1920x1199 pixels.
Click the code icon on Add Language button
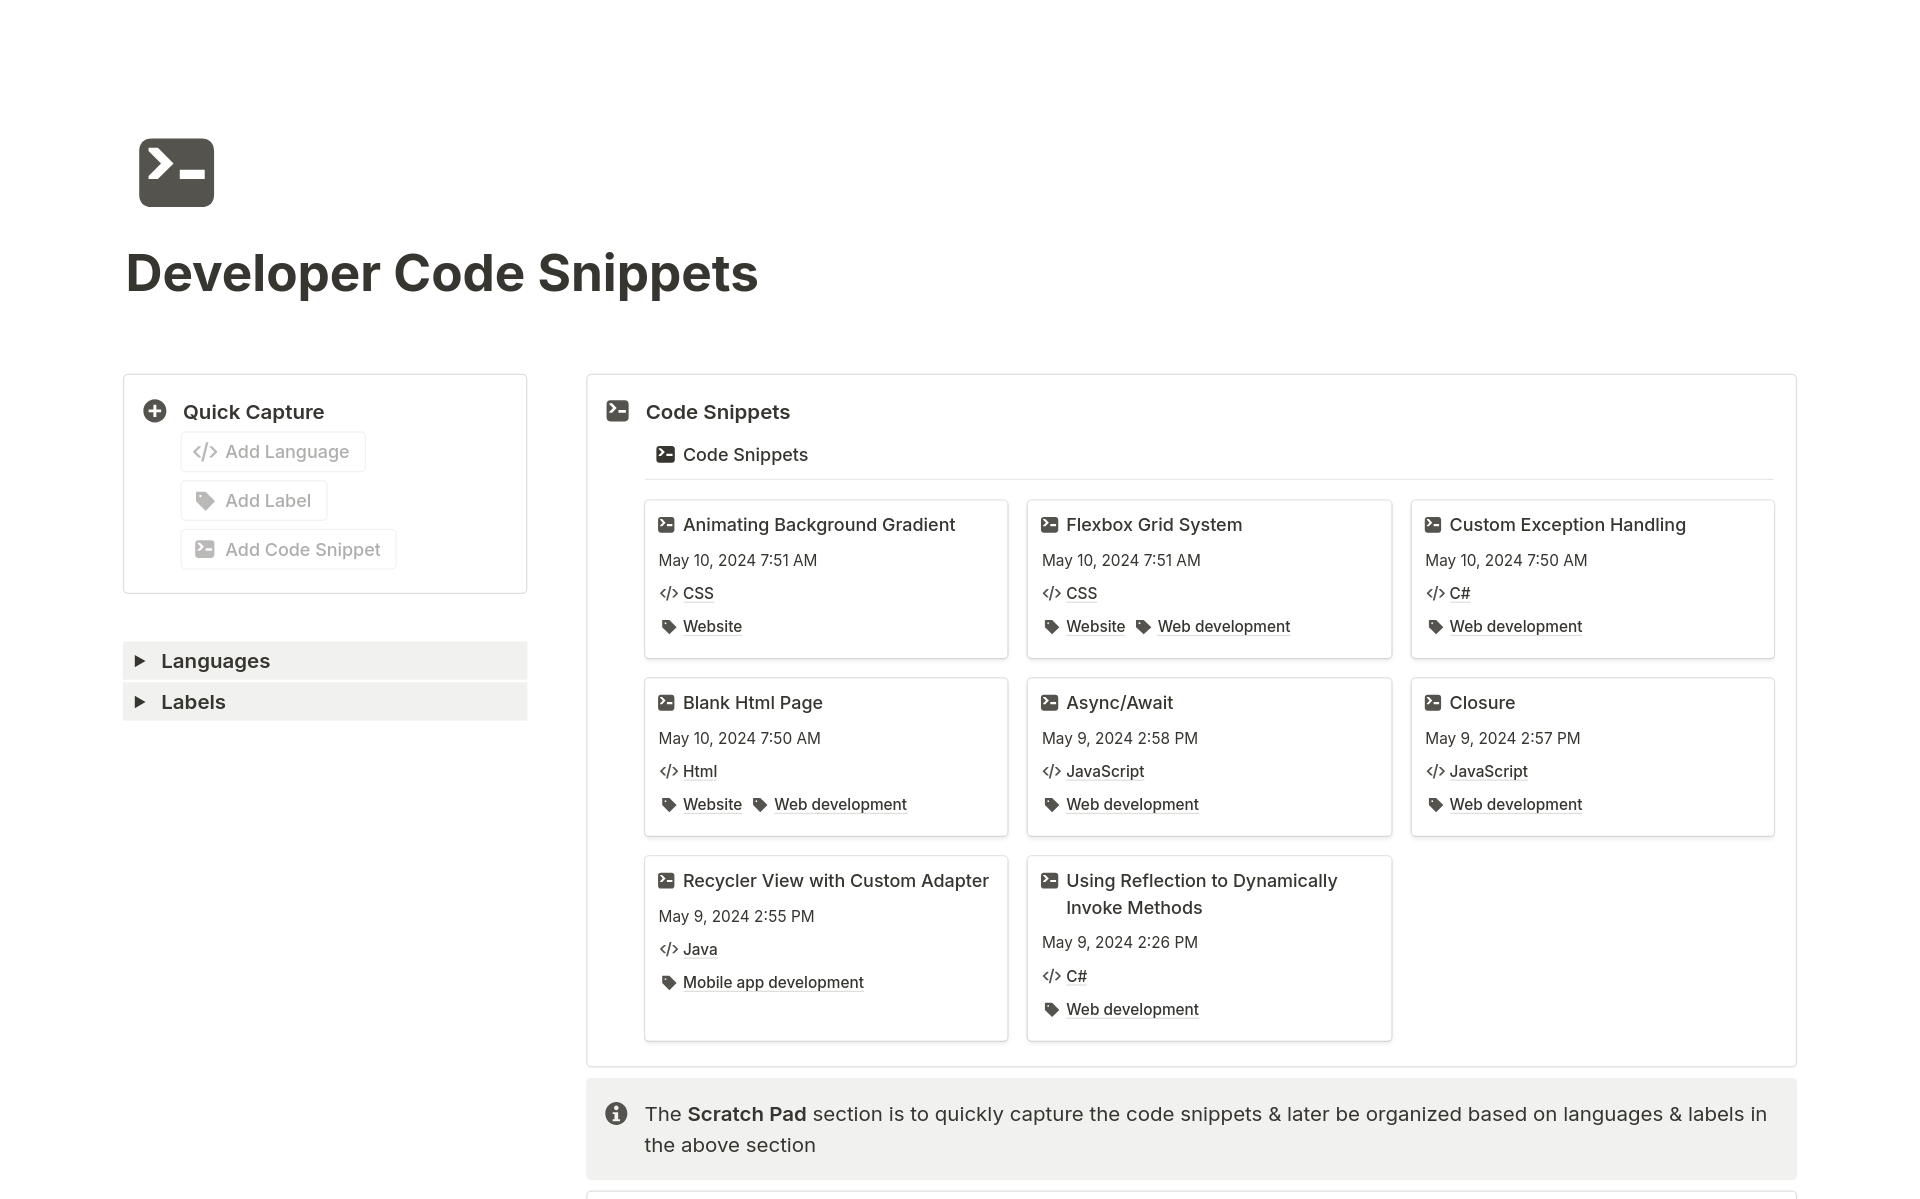click(x=205, y=451)
